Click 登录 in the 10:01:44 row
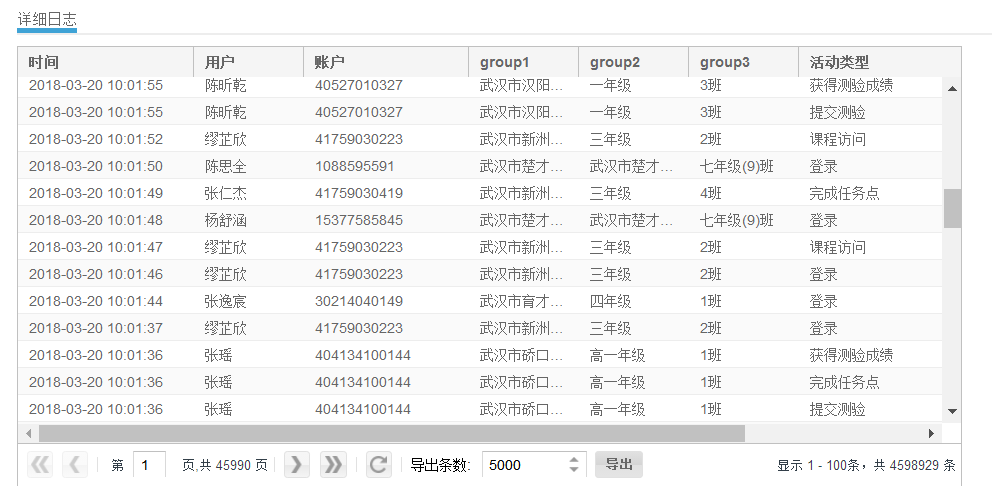Screen dimensions: 992x489 tap(823, 301)
